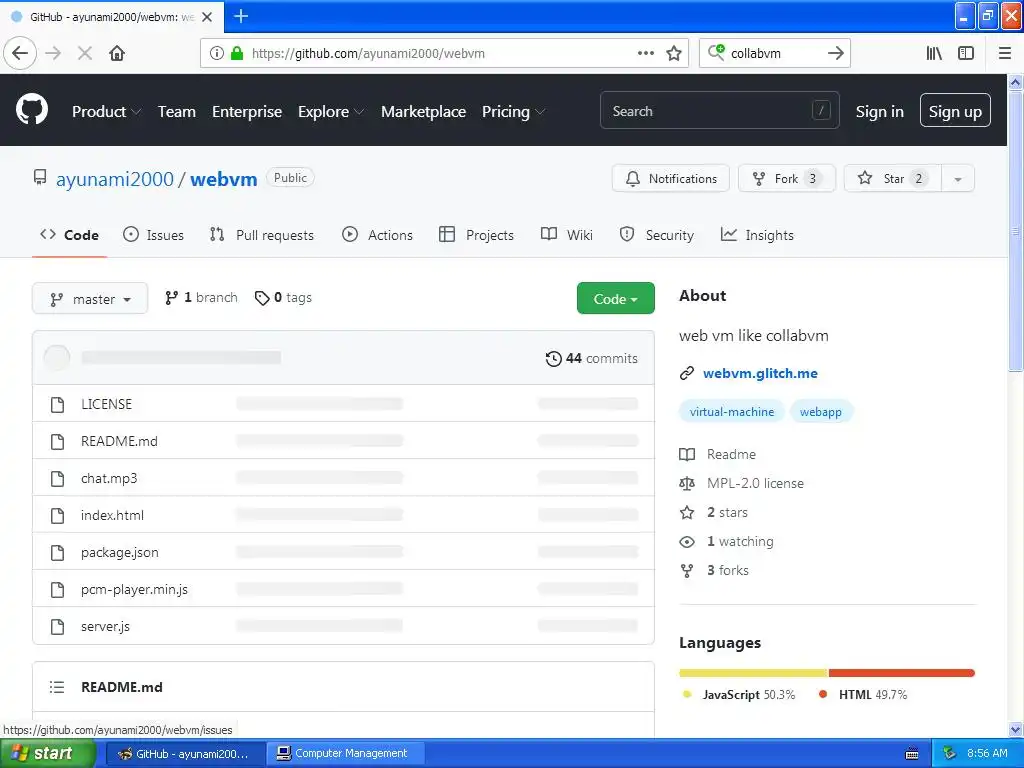Open the browser home page icon

tap(117, 53)
